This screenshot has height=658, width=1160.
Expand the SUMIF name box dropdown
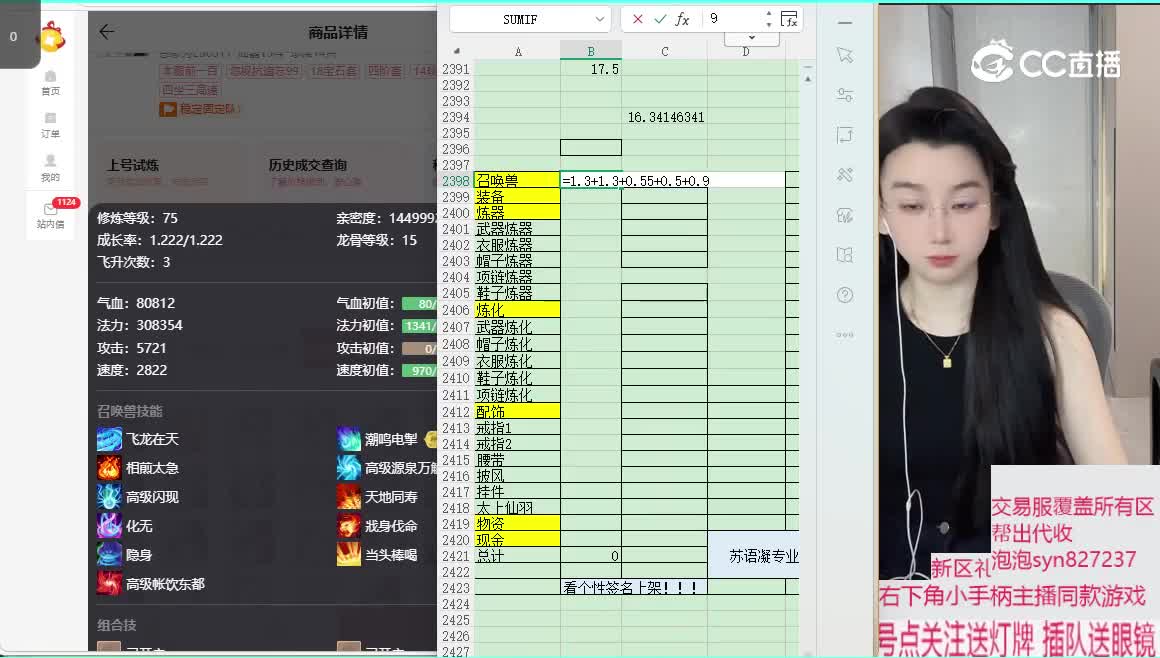click(599, 19)
